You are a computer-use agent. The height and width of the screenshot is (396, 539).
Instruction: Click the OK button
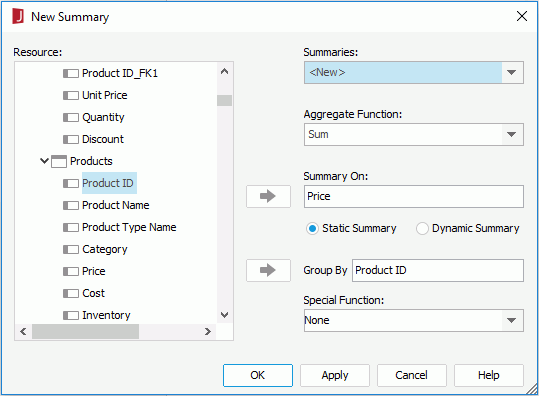pos(258,375)
